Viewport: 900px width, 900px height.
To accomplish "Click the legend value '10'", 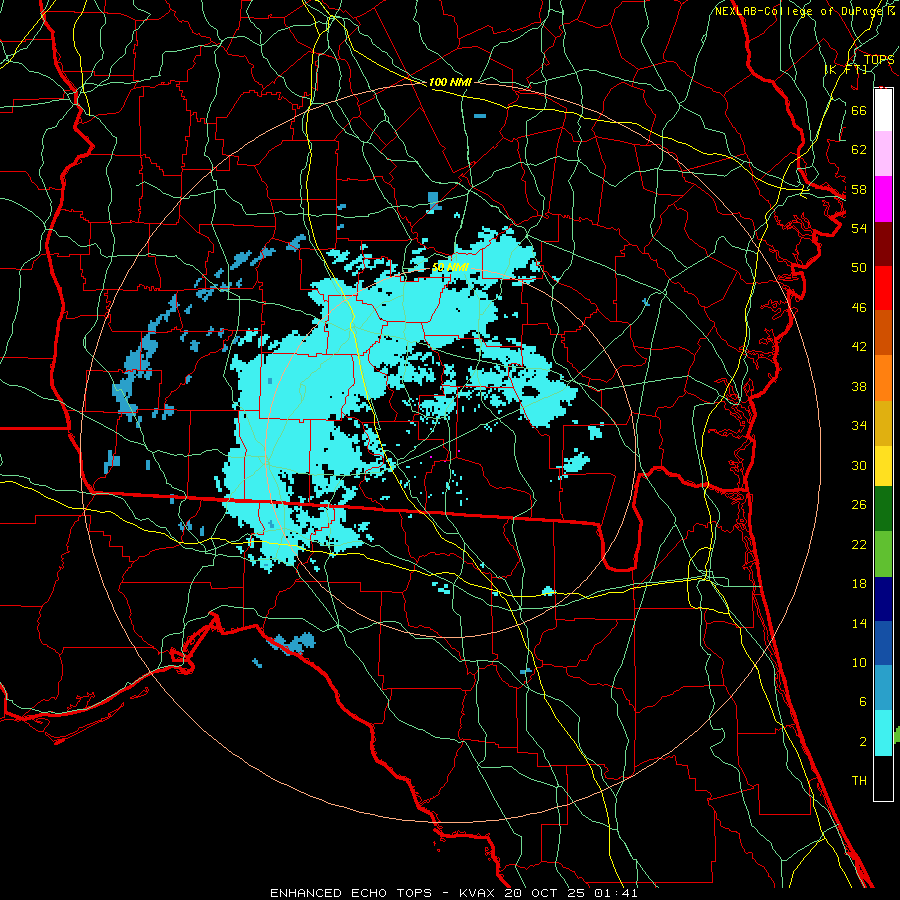I will (859, 662).
